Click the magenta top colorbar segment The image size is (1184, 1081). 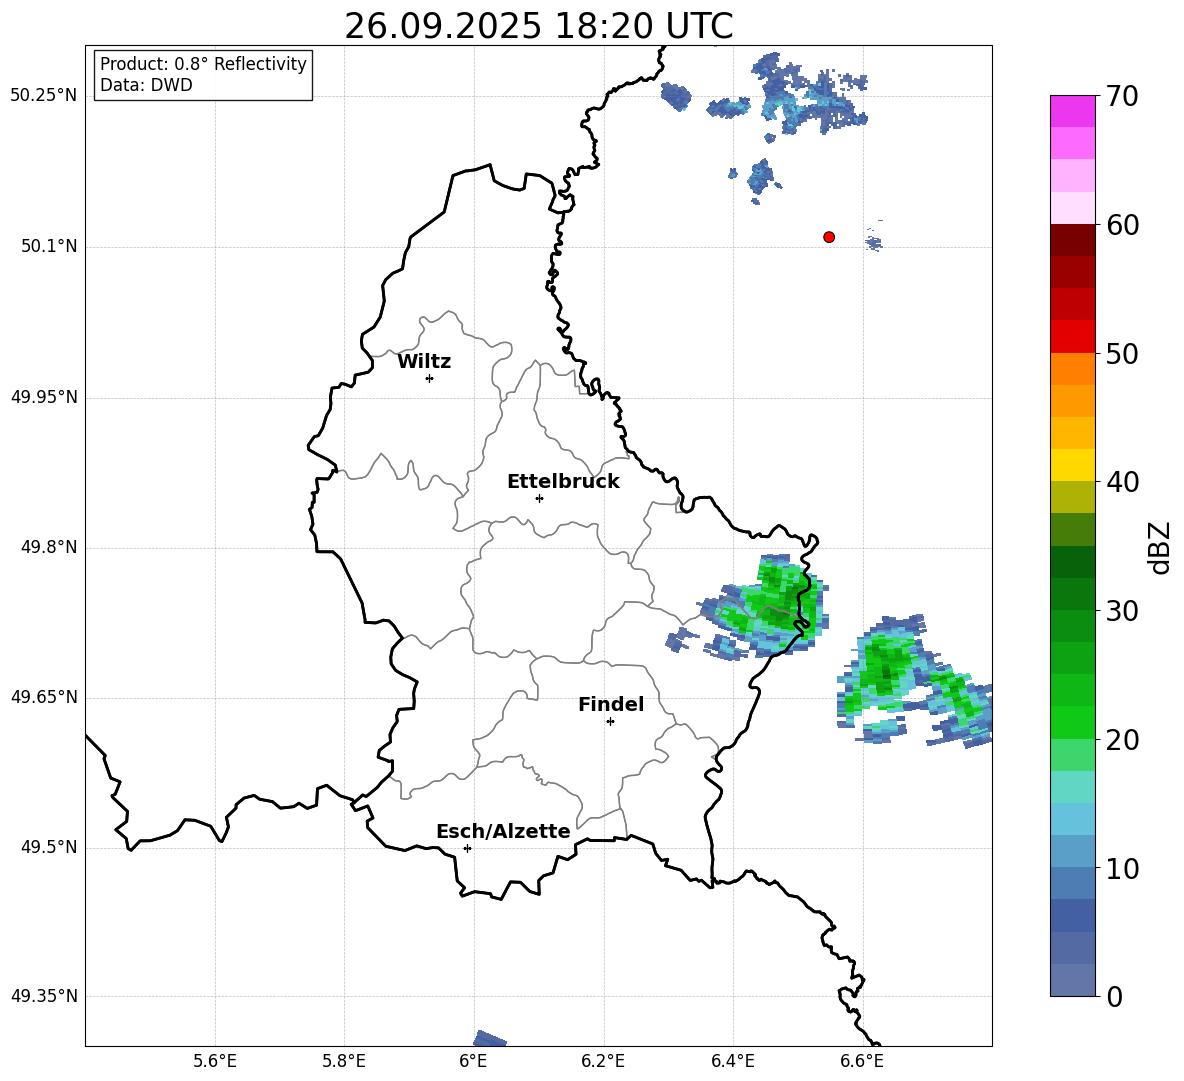coord(1072,111)
